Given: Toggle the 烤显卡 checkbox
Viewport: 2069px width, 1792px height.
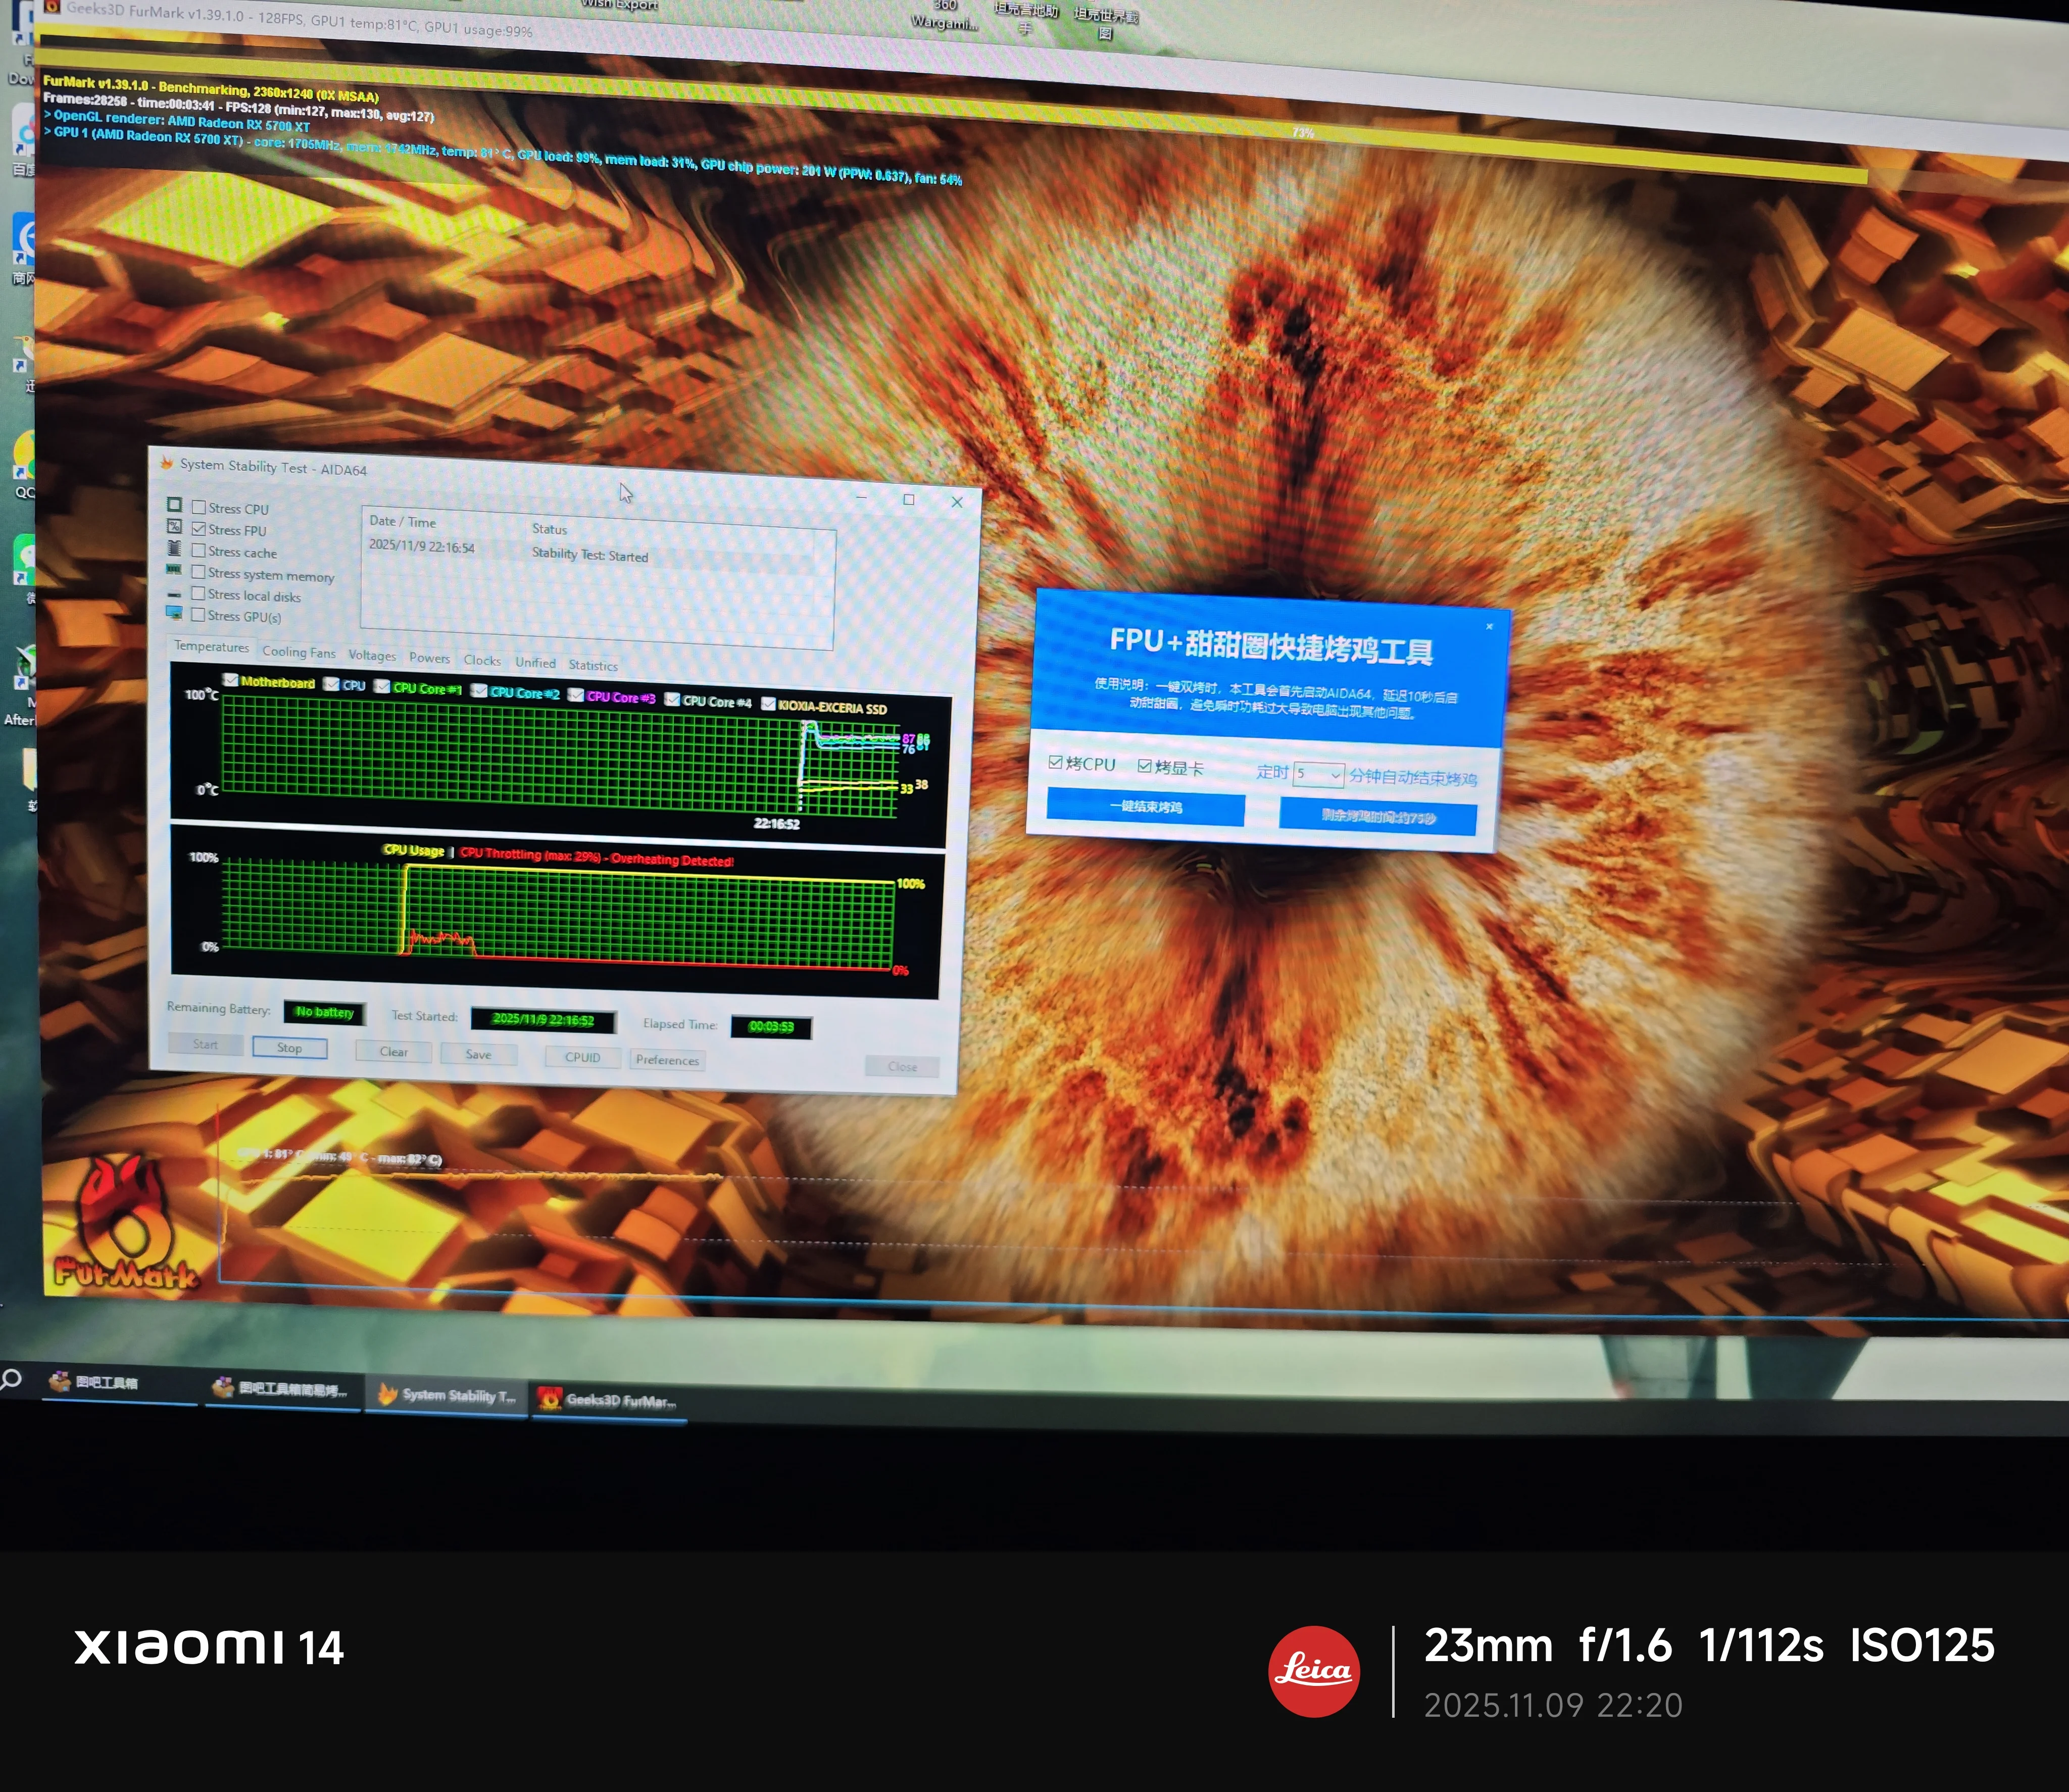Looking at the screenshot, I should (1144, 766).
